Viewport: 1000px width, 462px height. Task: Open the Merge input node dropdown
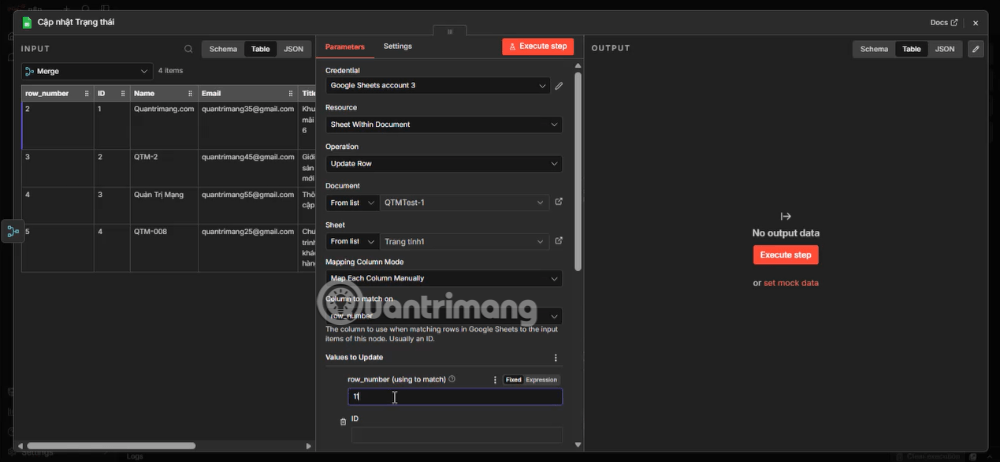coord(87,71)
